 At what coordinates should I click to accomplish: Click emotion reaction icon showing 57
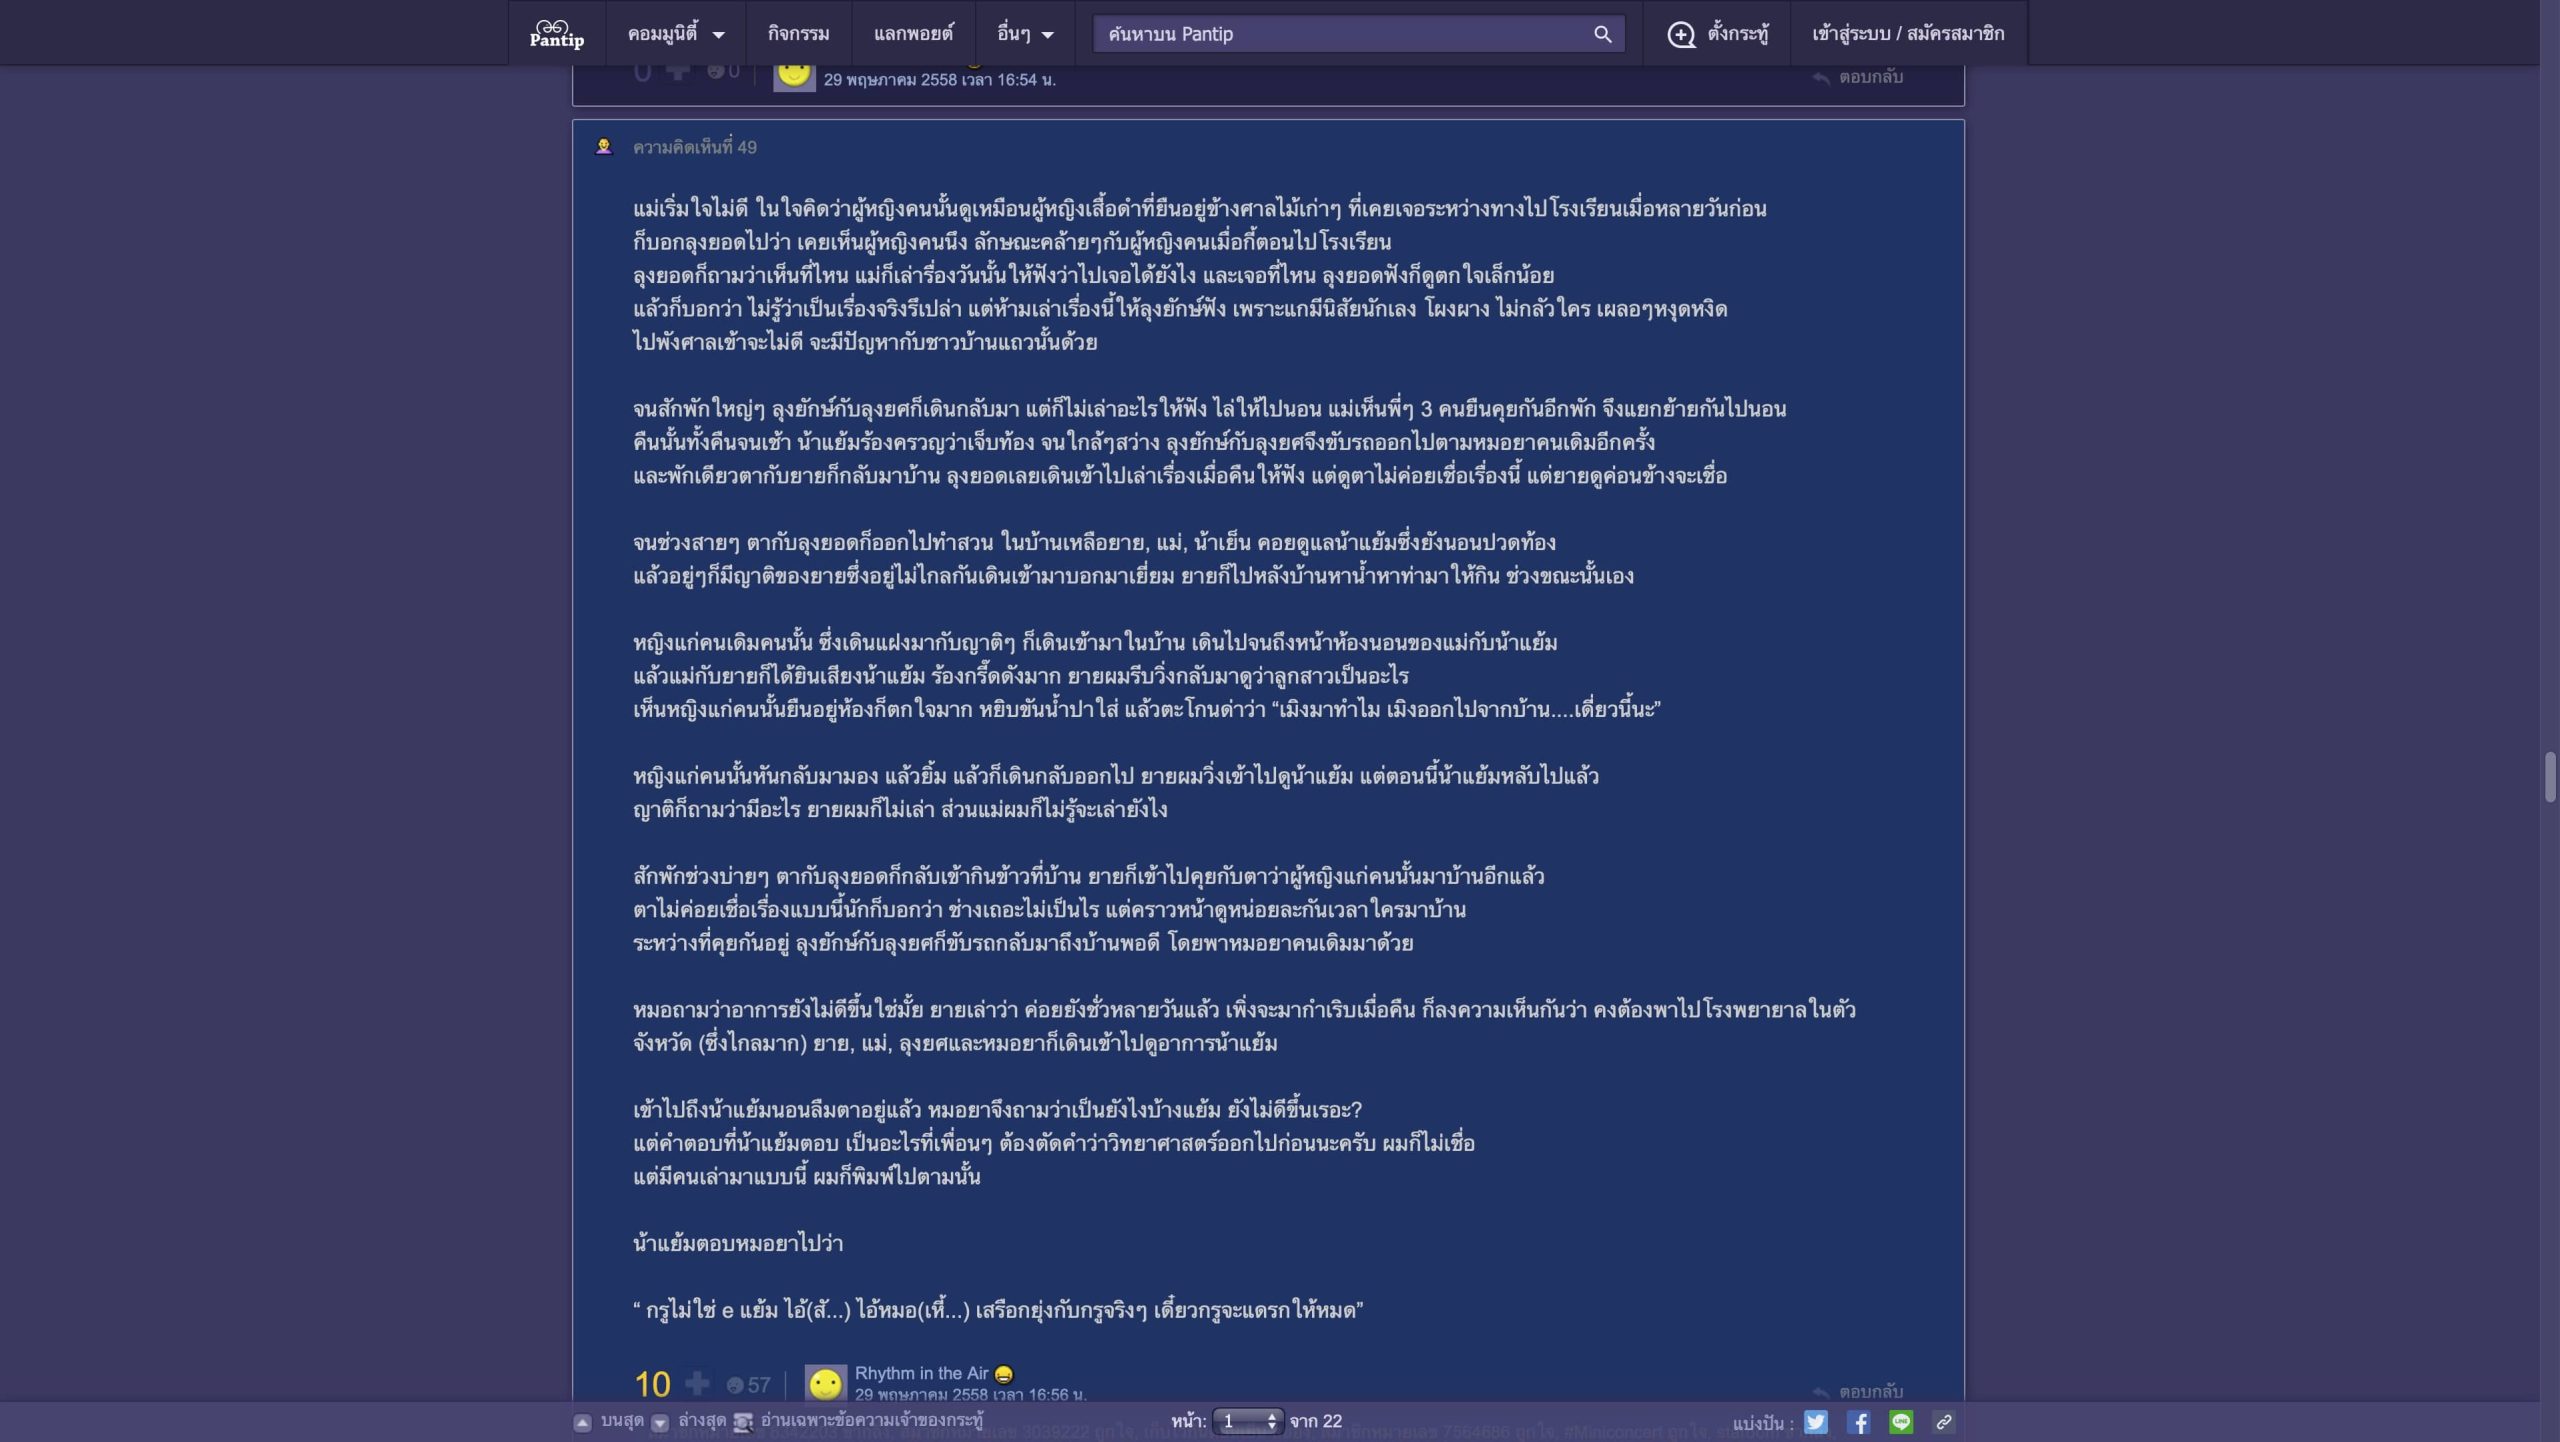click(736, 1385)
